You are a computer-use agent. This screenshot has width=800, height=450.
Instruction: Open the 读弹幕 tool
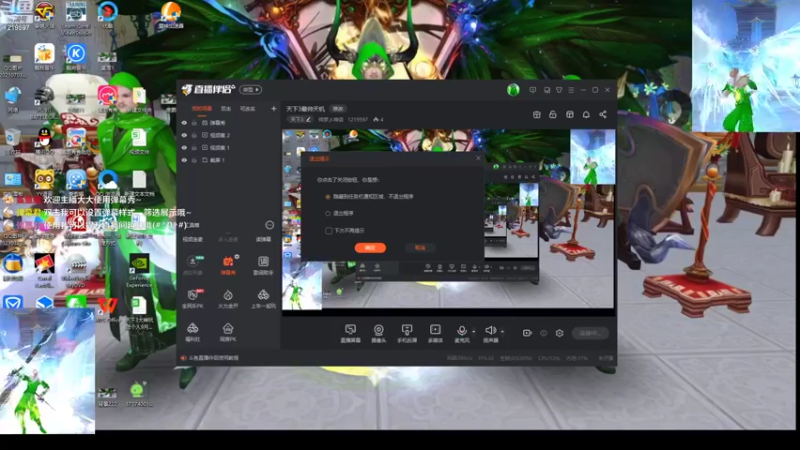tap(263, 239)
